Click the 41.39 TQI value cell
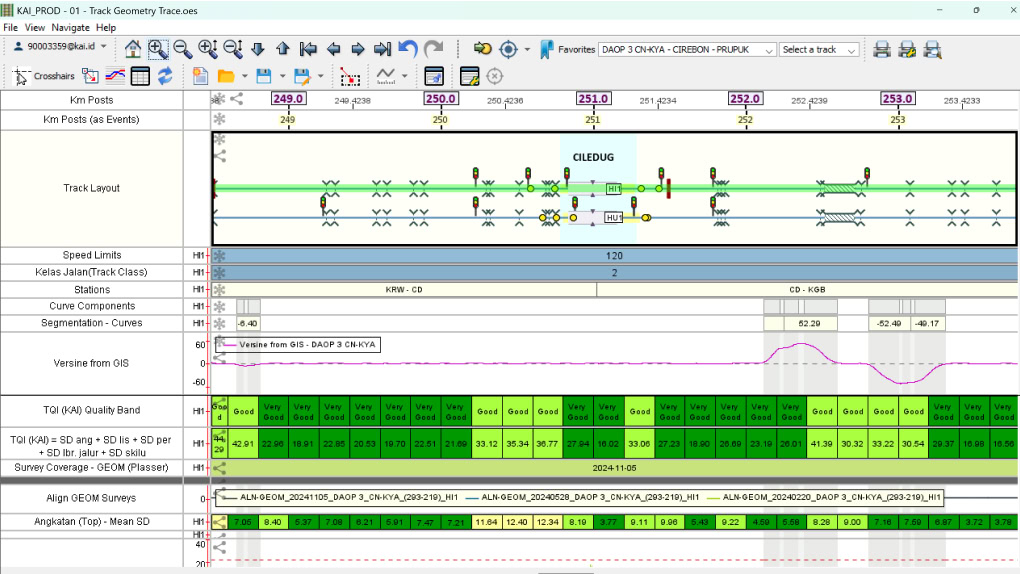The height and width of the screenshot is (574, 1020). pyautogui.click(x=822, y=444)
